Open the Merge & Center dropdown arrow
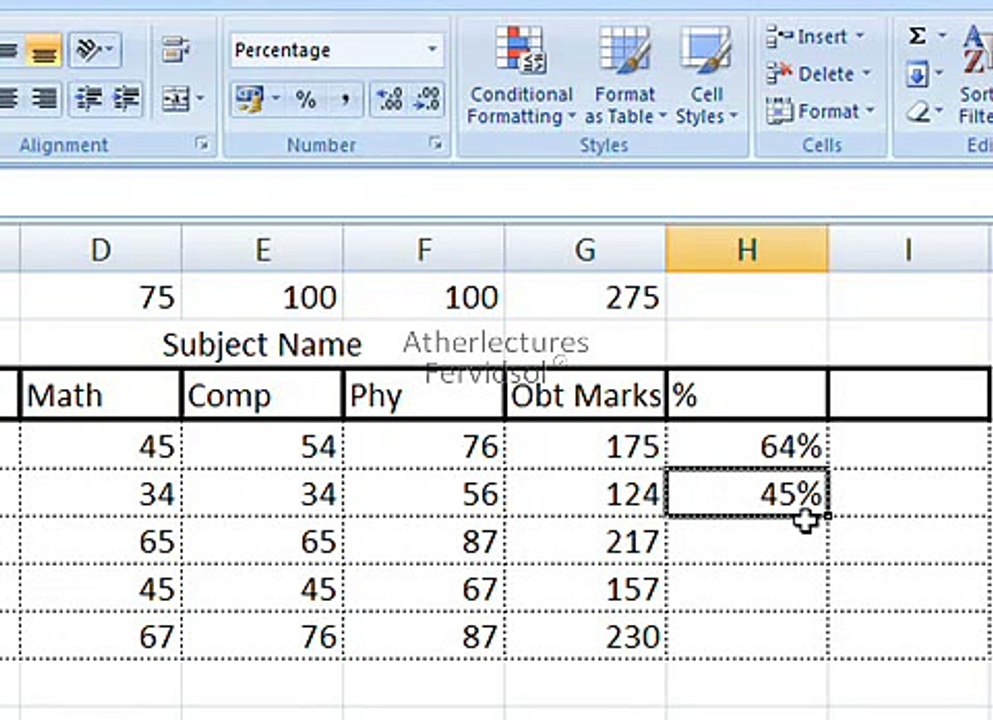Viewport: 993px width, 720px height. pos(200,98)
